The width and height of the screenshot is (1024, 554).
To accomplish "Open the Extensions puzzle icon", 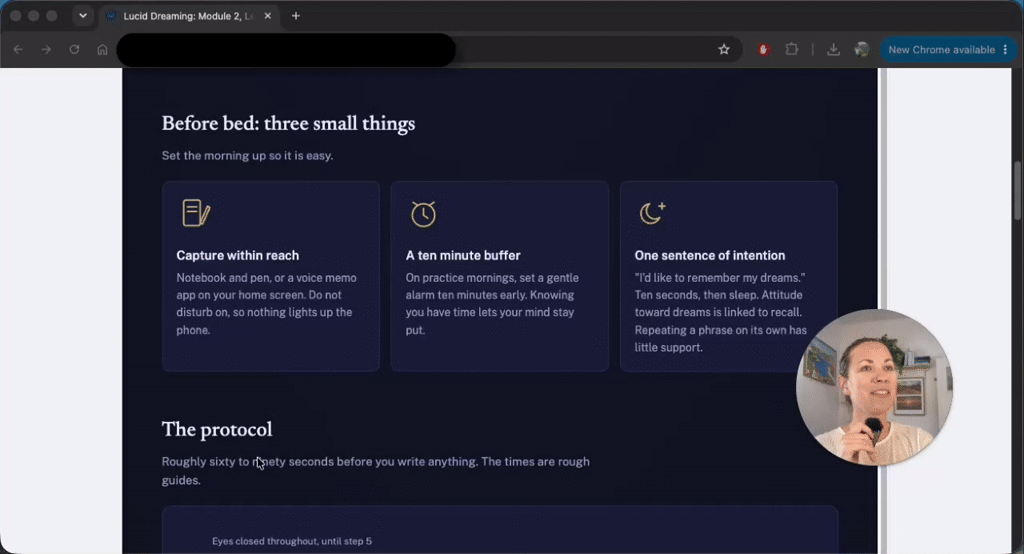I will [x=792, y=50].
